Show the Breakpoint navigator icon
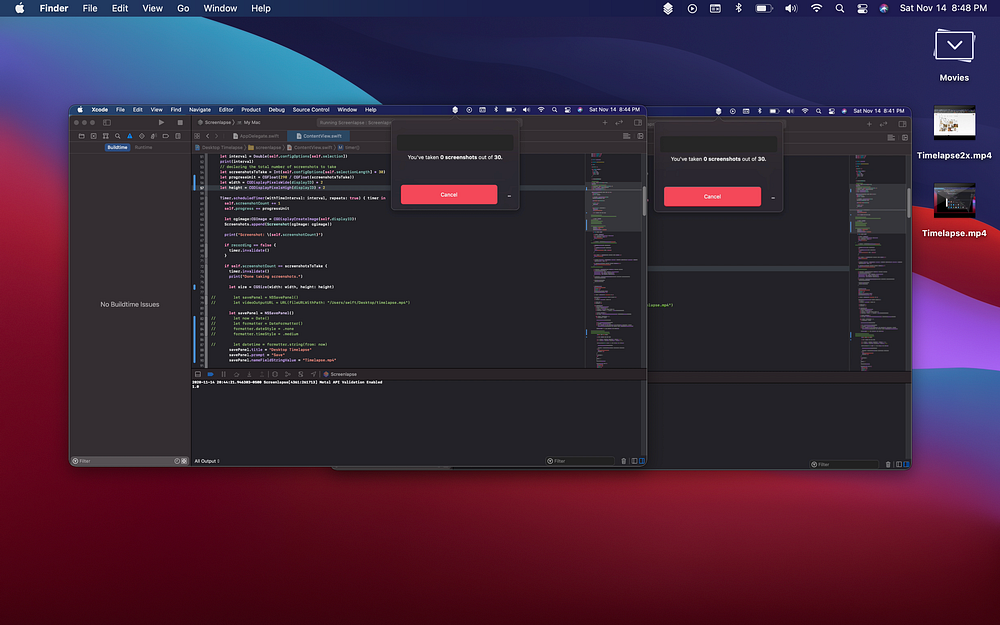1000x625 pixels. [x=166, y=136]
